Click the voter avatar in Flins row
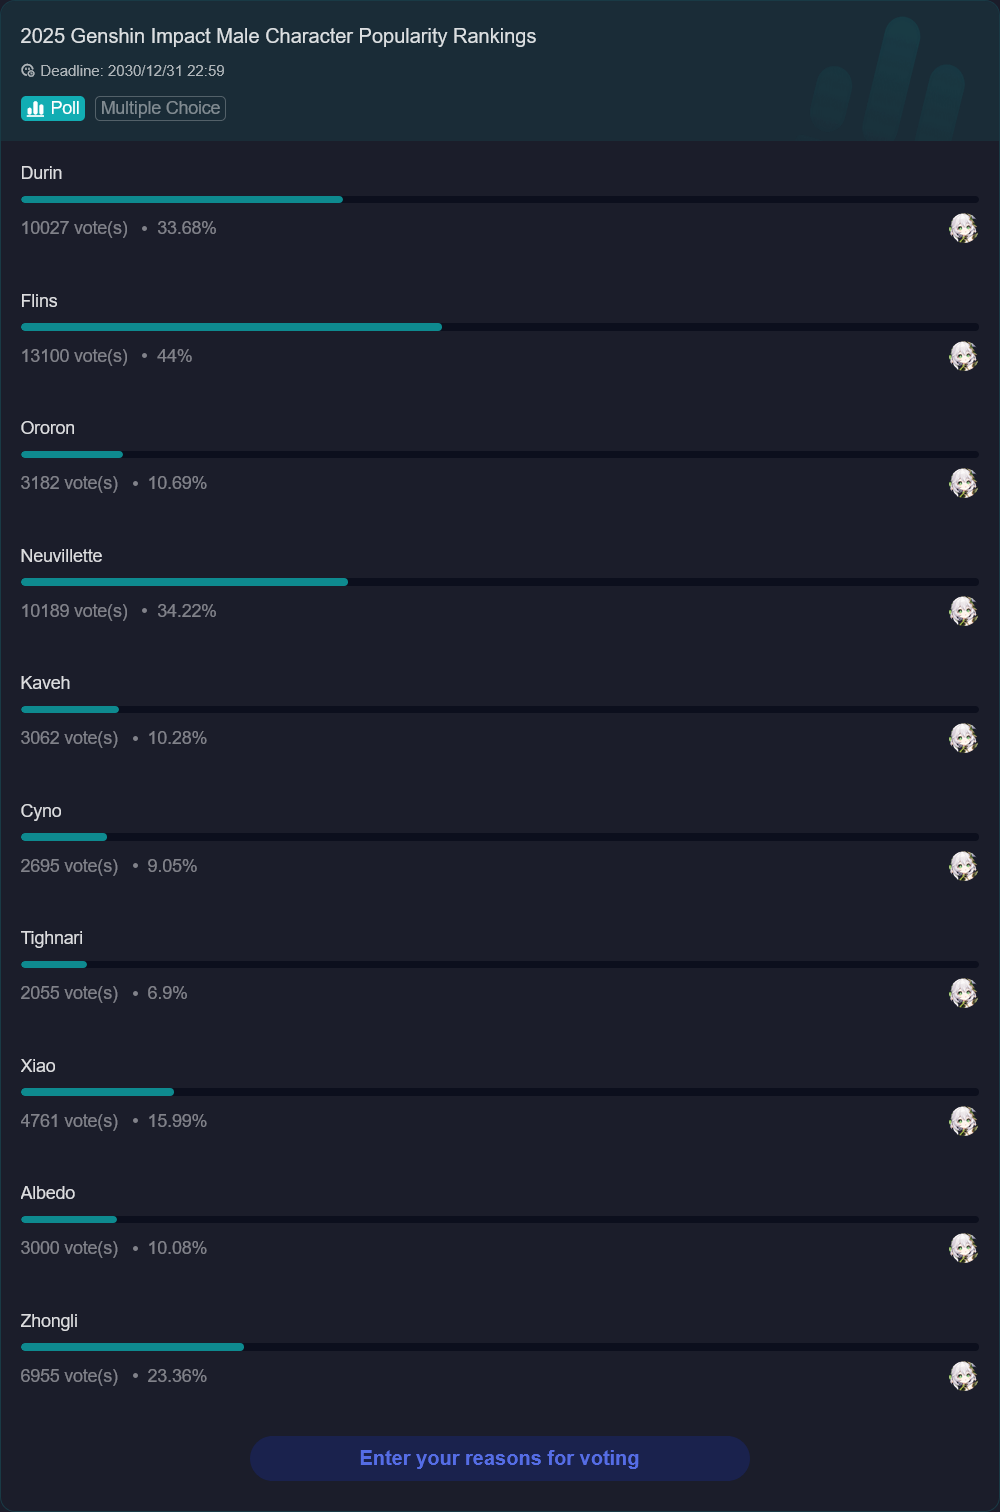 (x=963, y=356)
